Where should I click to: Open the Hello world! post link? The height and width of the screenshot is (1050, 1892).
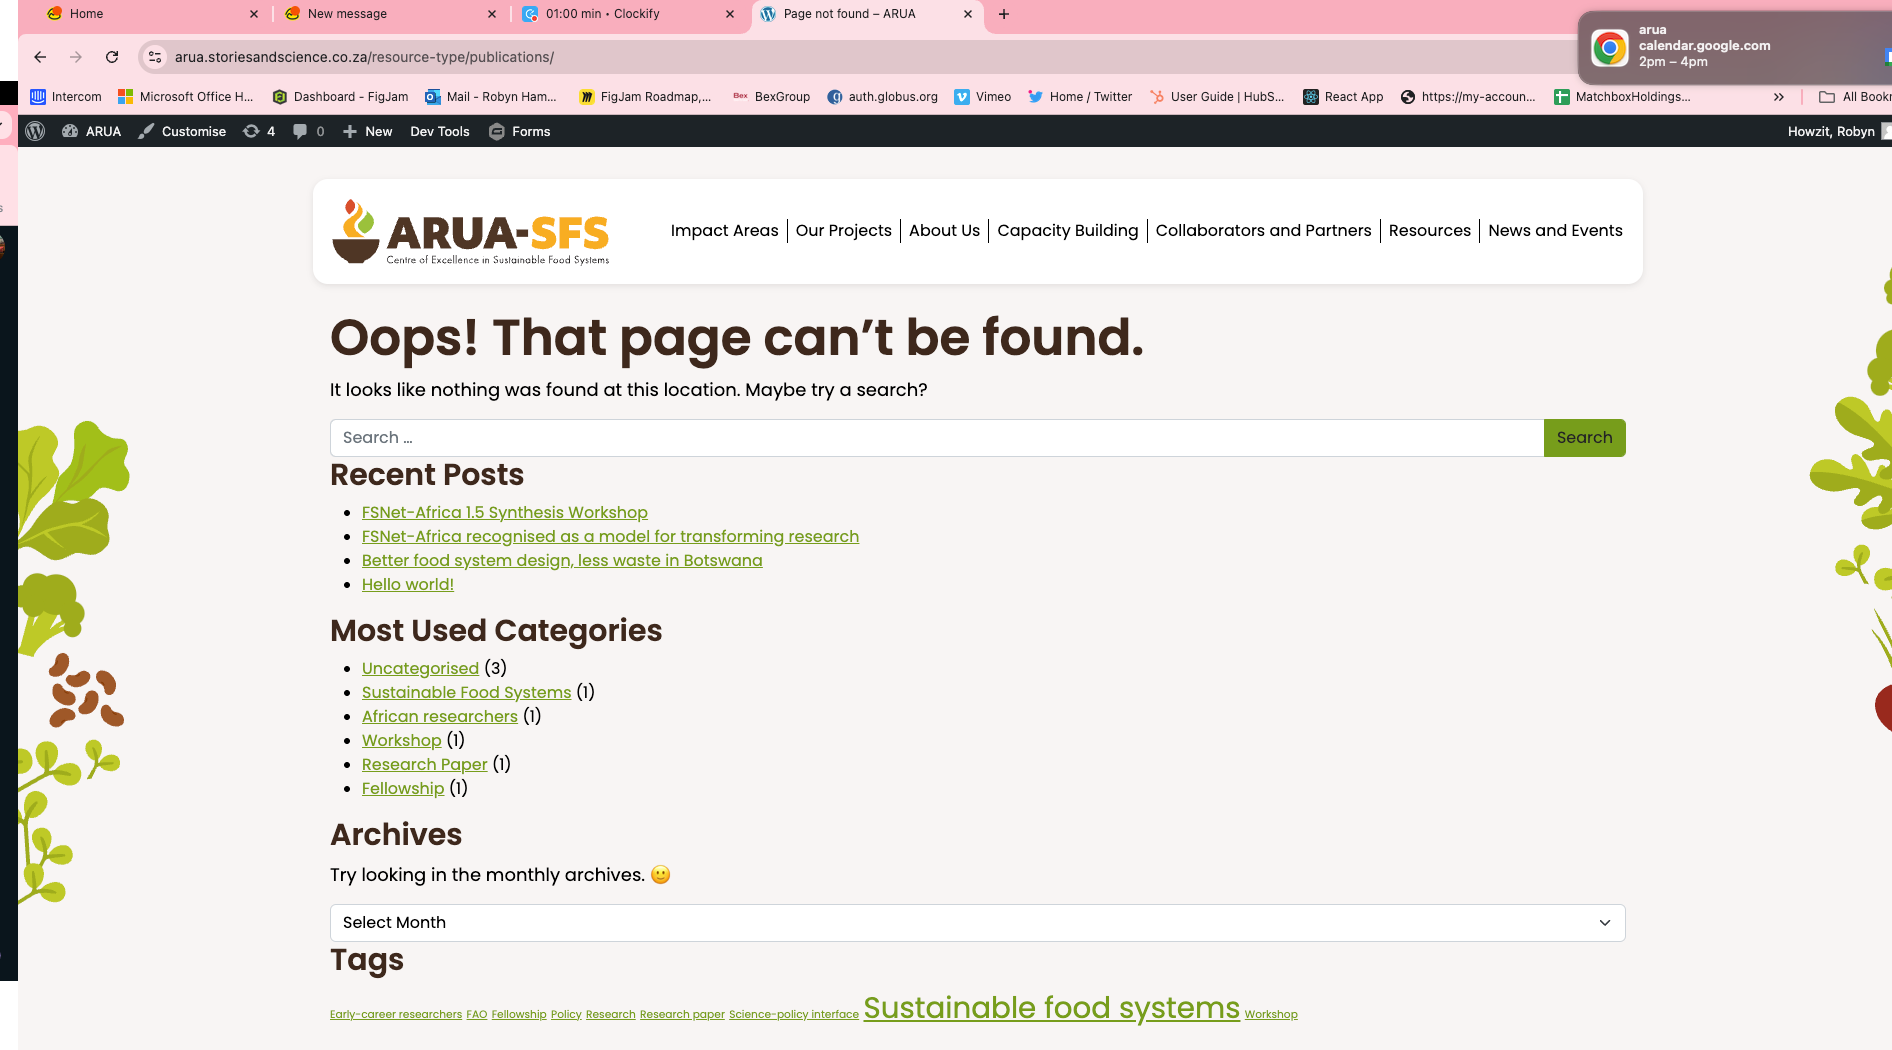(x=408, y=584)
